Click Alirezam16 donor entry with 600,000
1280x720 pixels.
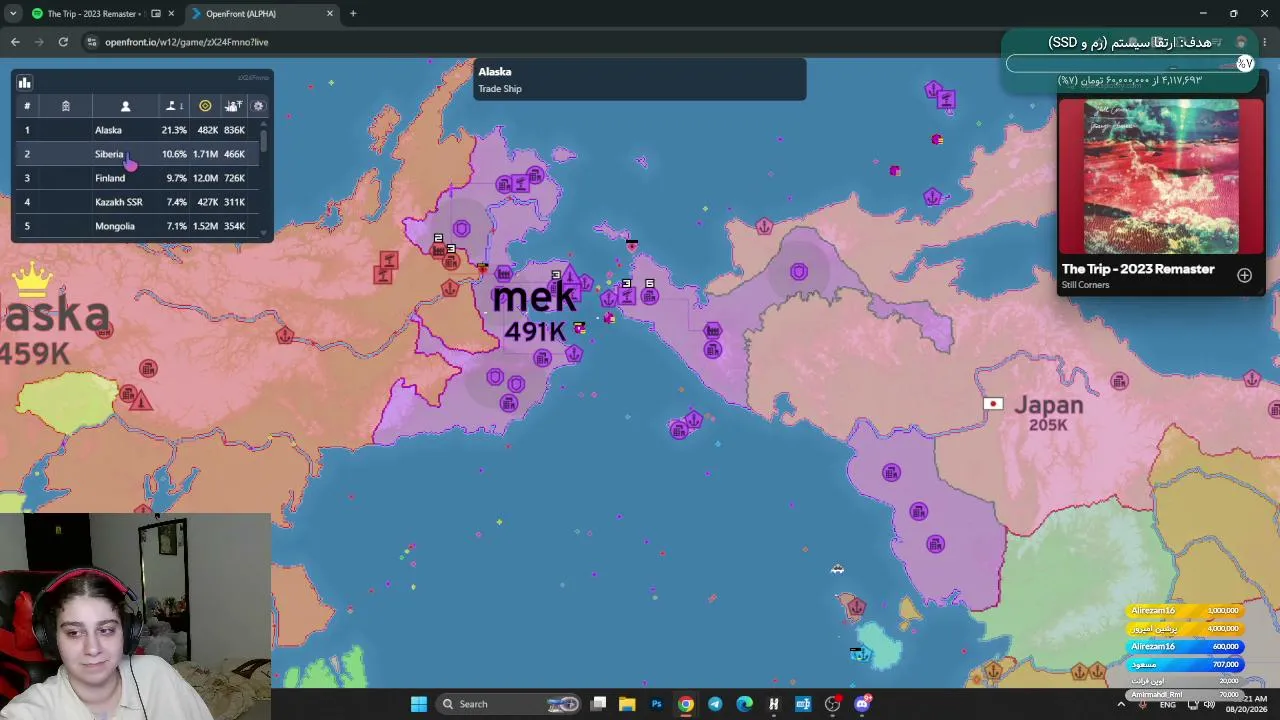point(1185,647)
